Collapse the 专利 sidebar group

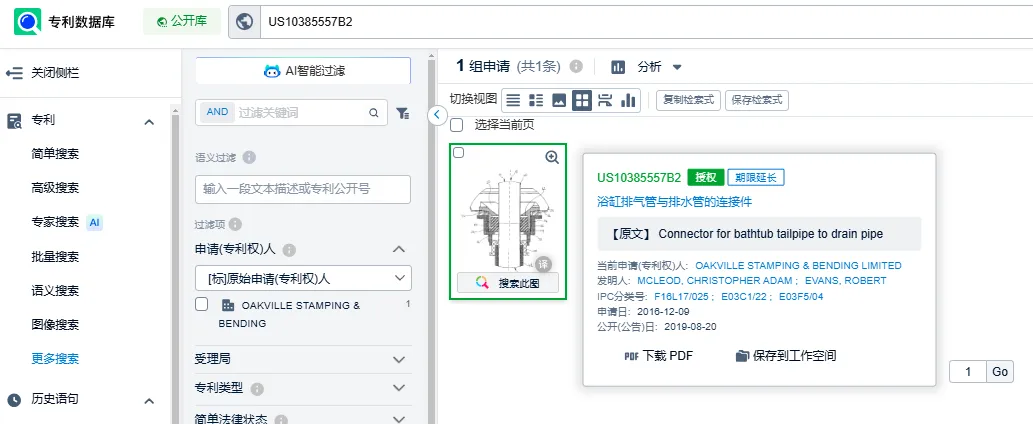coord(150,122)
